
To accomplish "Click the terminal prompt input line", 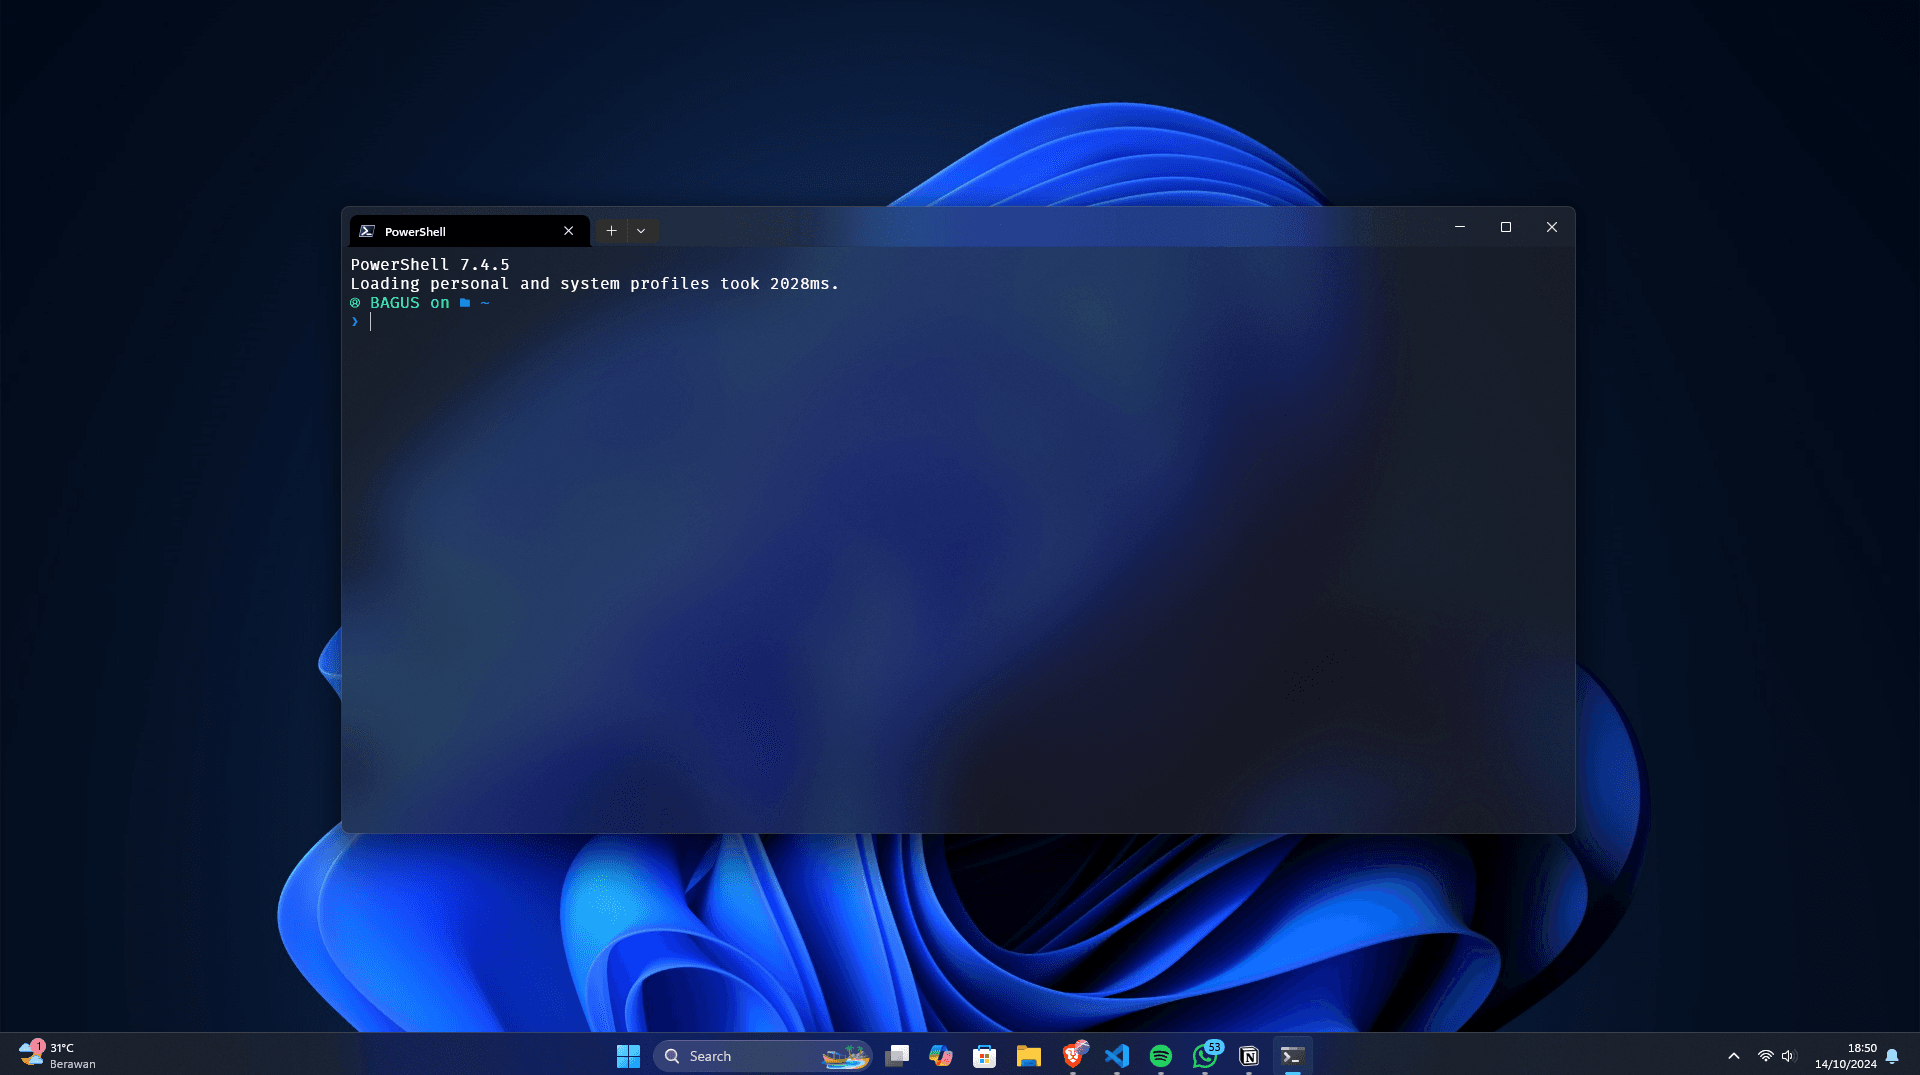I will [x=958, y=322].
